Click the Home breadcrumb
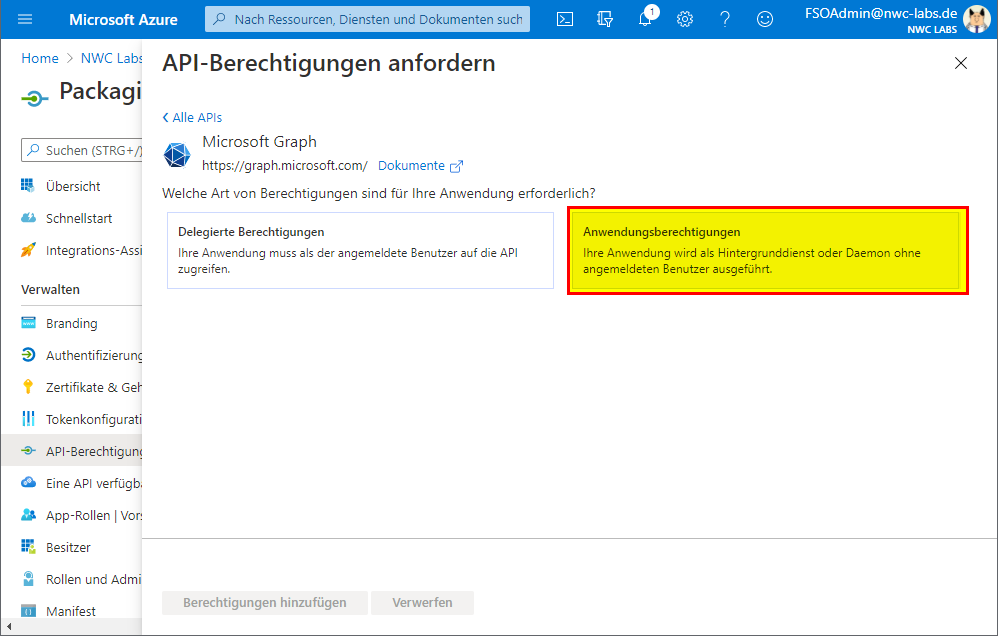Screen dimensions: 998x636 tap(40, 58)
